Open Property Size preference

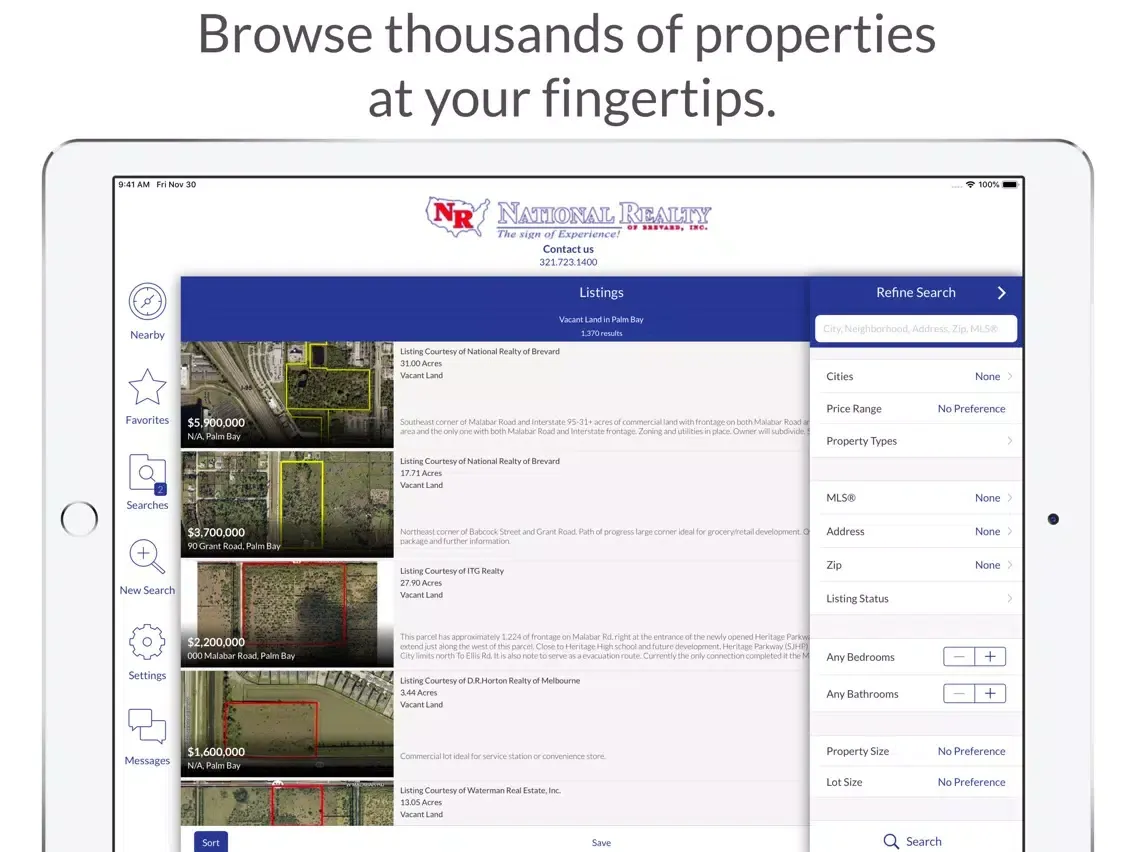[x=916, y=751]
